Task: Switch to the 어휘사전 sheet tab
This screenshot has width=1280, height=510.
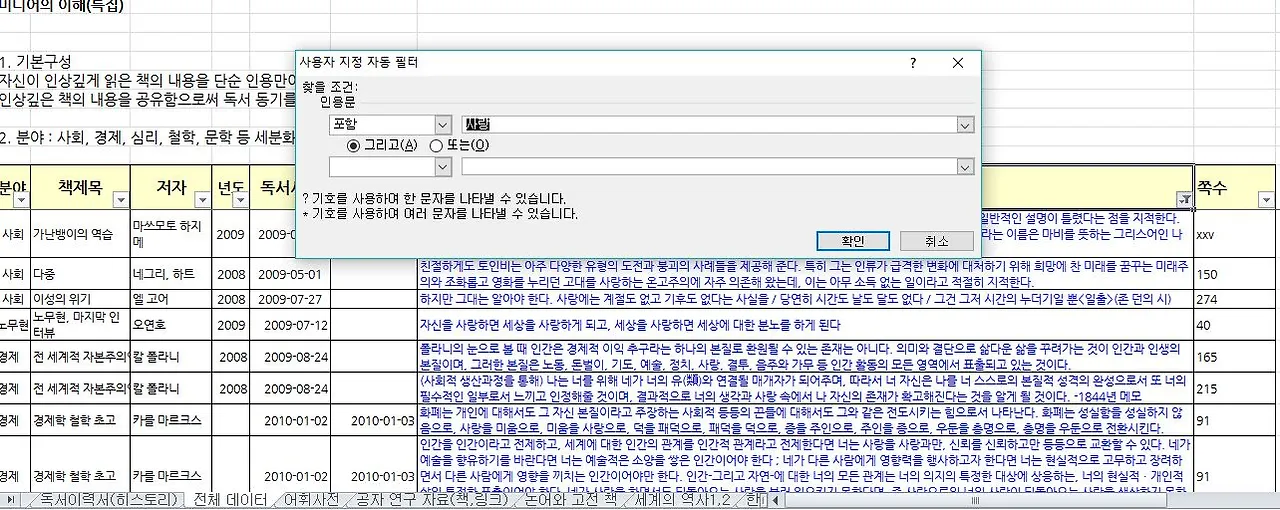Action: click(x=311, y=500)
